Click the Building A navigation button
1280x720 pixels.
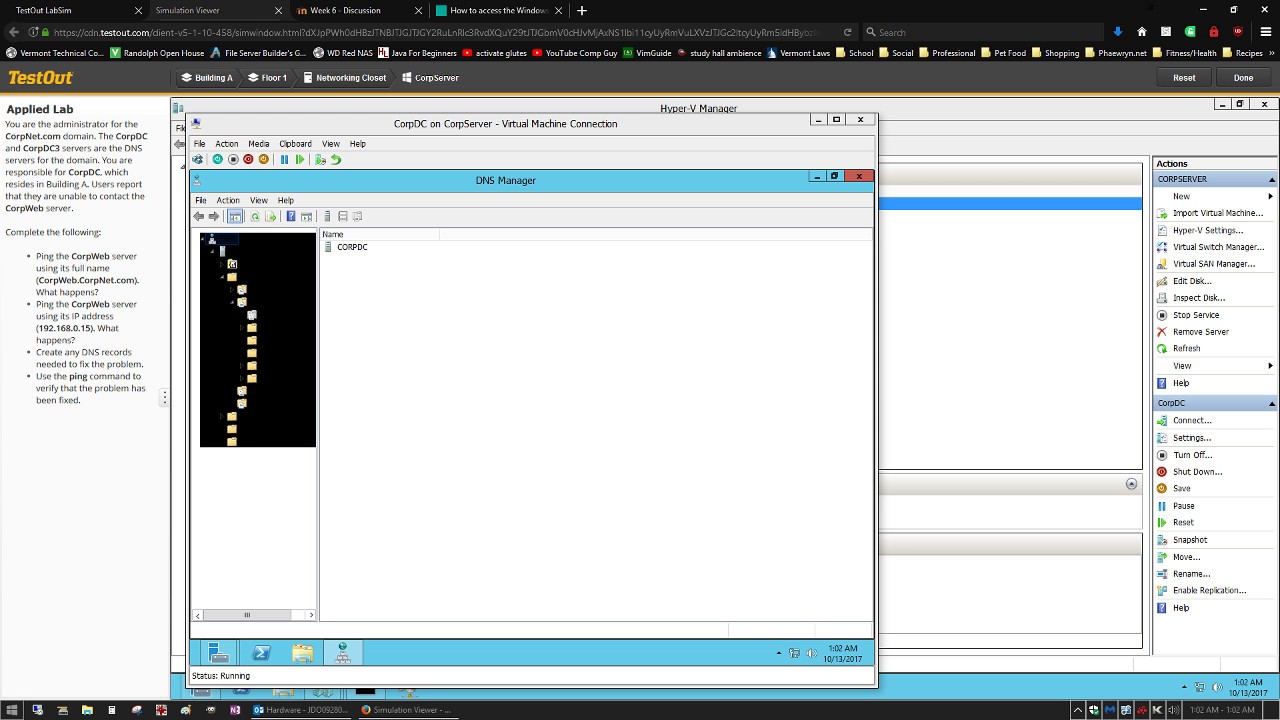tap(206, 78)
